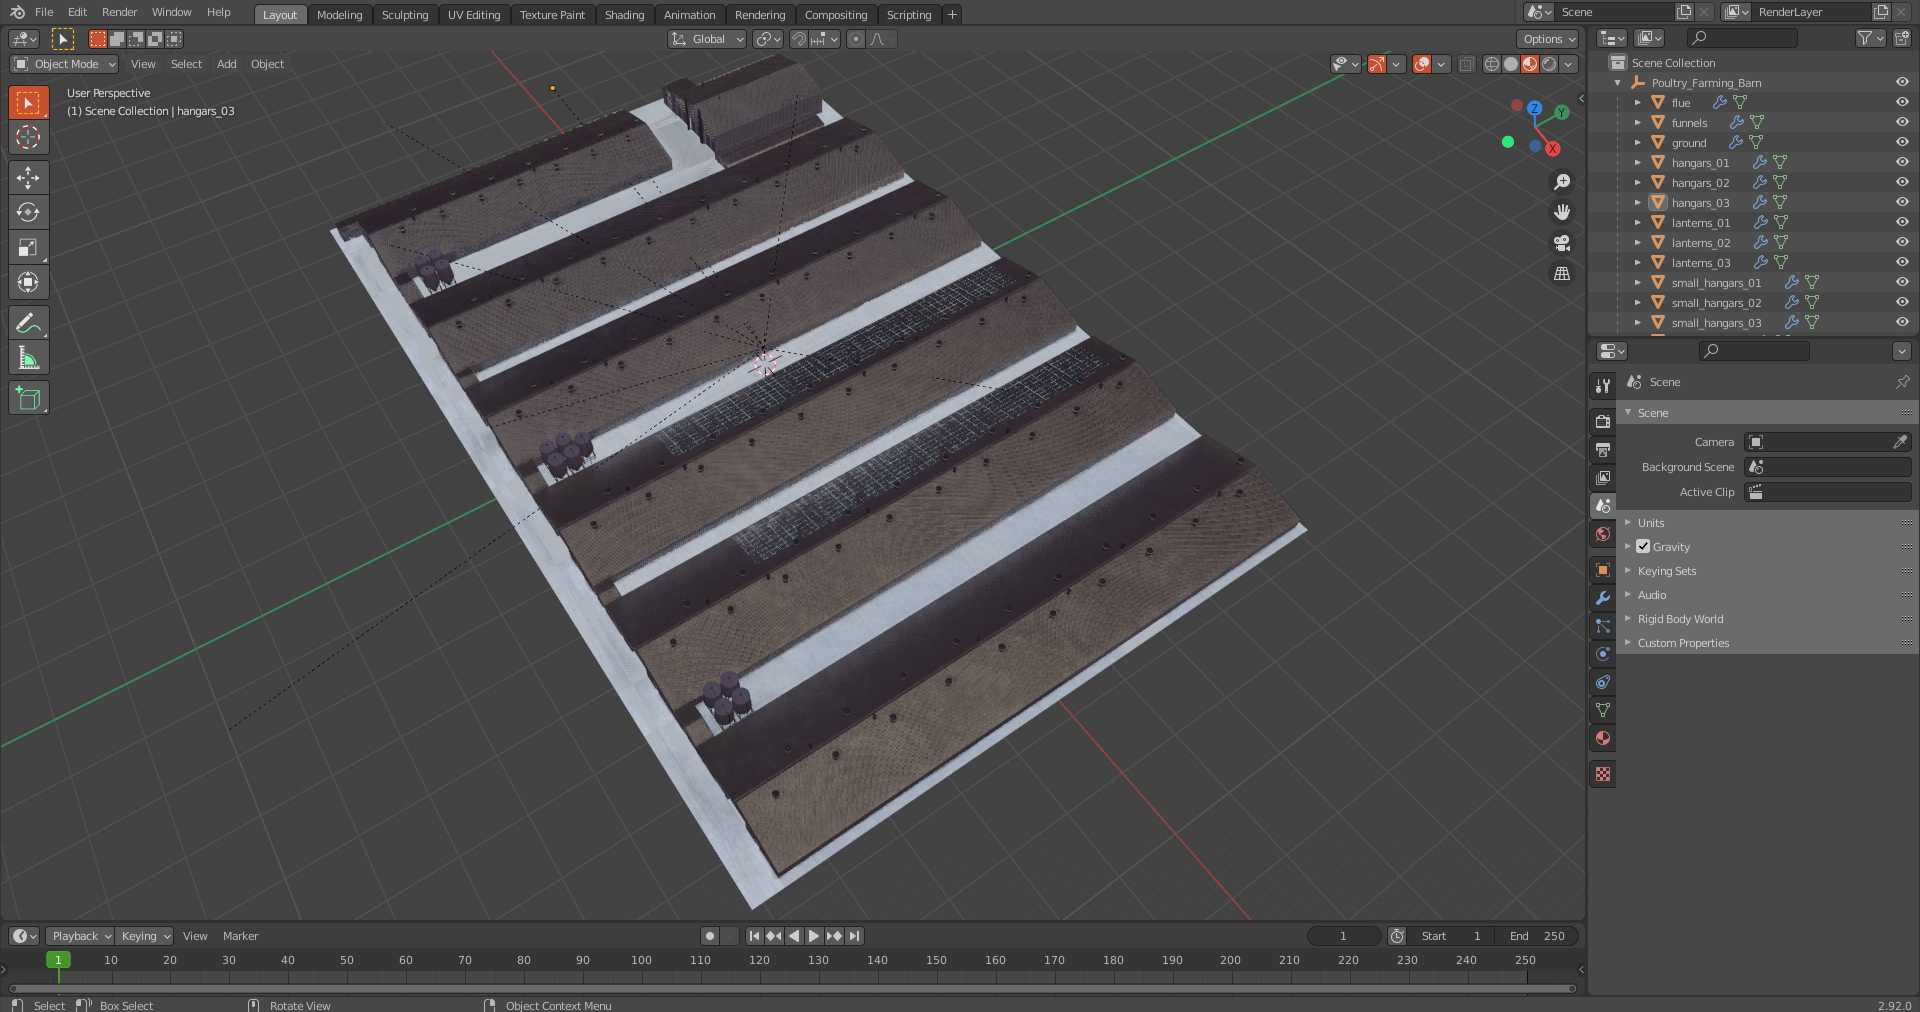Toggle camera view icon in viewport

tap(1562, 243)
